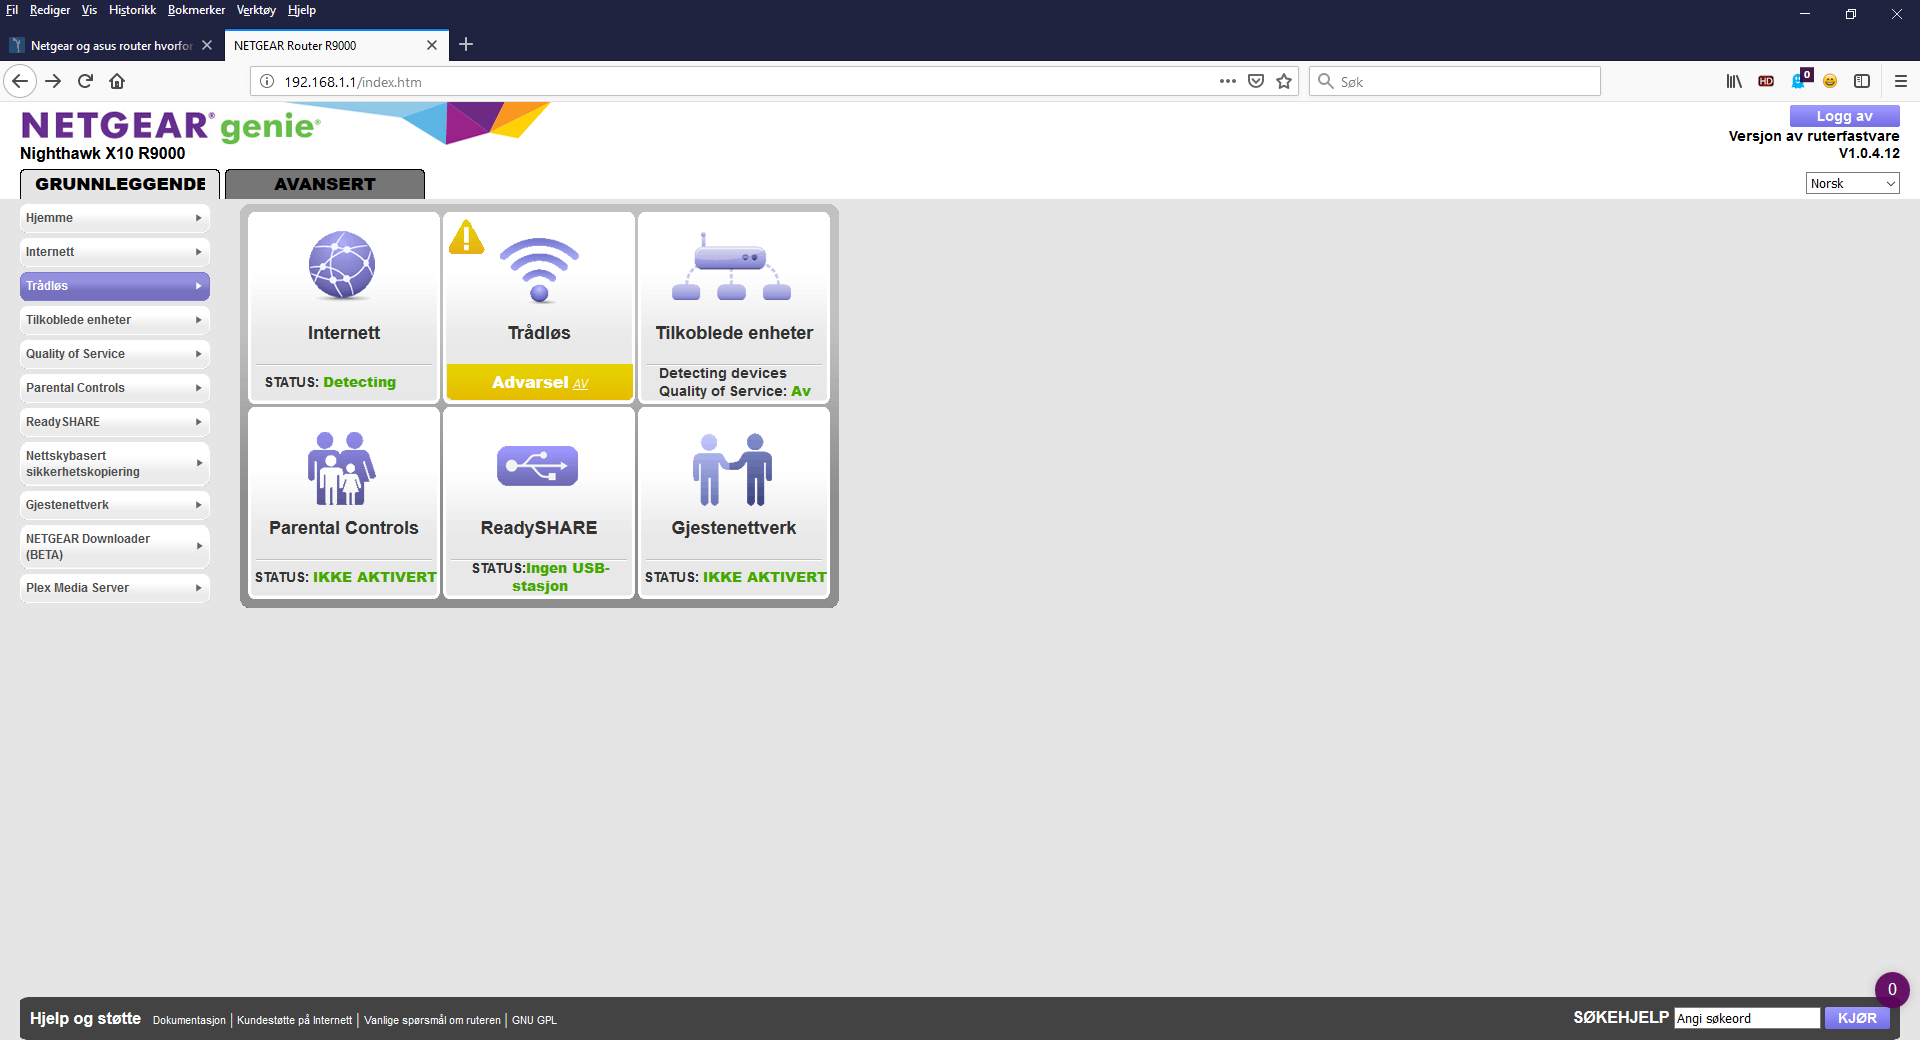
Task: Click the emoji extension icon
Action: tap(1830, 81)
